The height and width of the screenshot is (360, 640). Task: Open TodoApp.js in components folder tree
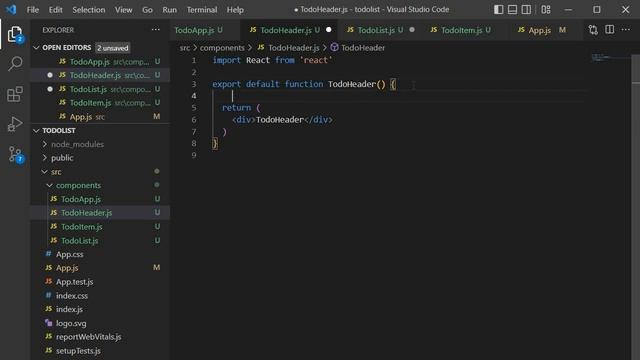pos(100,199)
